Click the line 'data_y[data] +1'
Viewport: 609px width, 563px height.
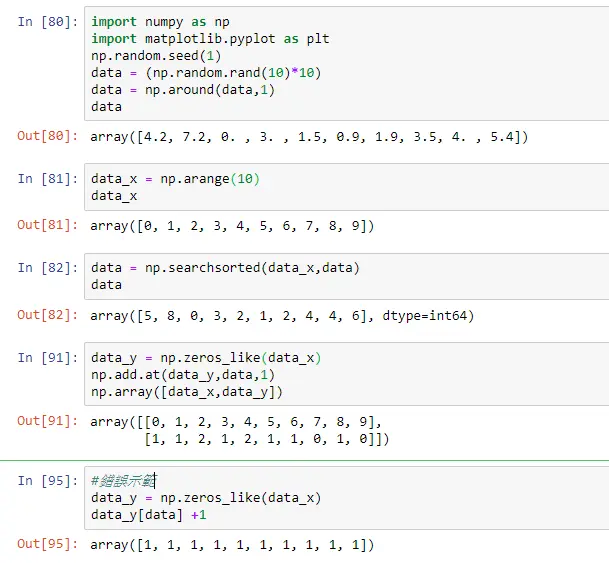[149, 515]
